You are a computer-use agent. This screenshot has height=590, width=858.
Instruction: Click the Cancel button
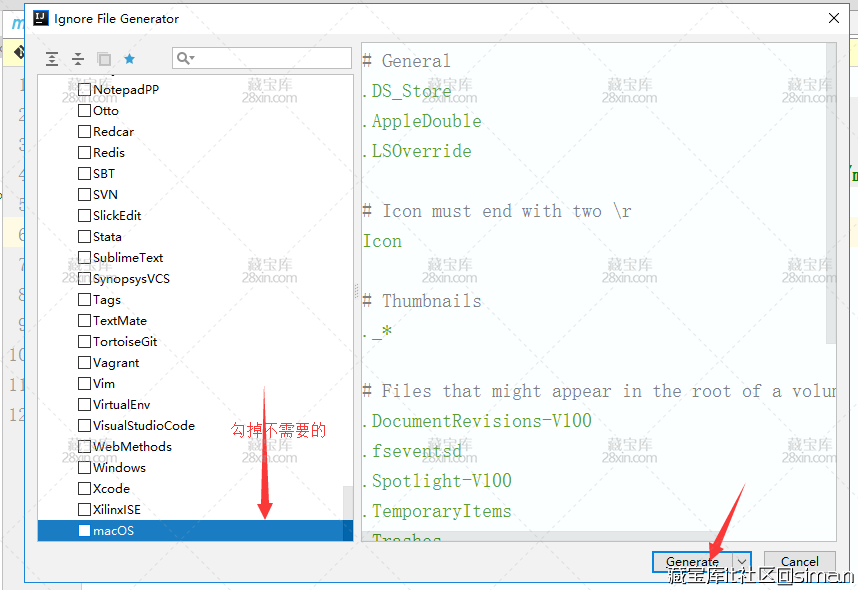click(x=799, y=562)
